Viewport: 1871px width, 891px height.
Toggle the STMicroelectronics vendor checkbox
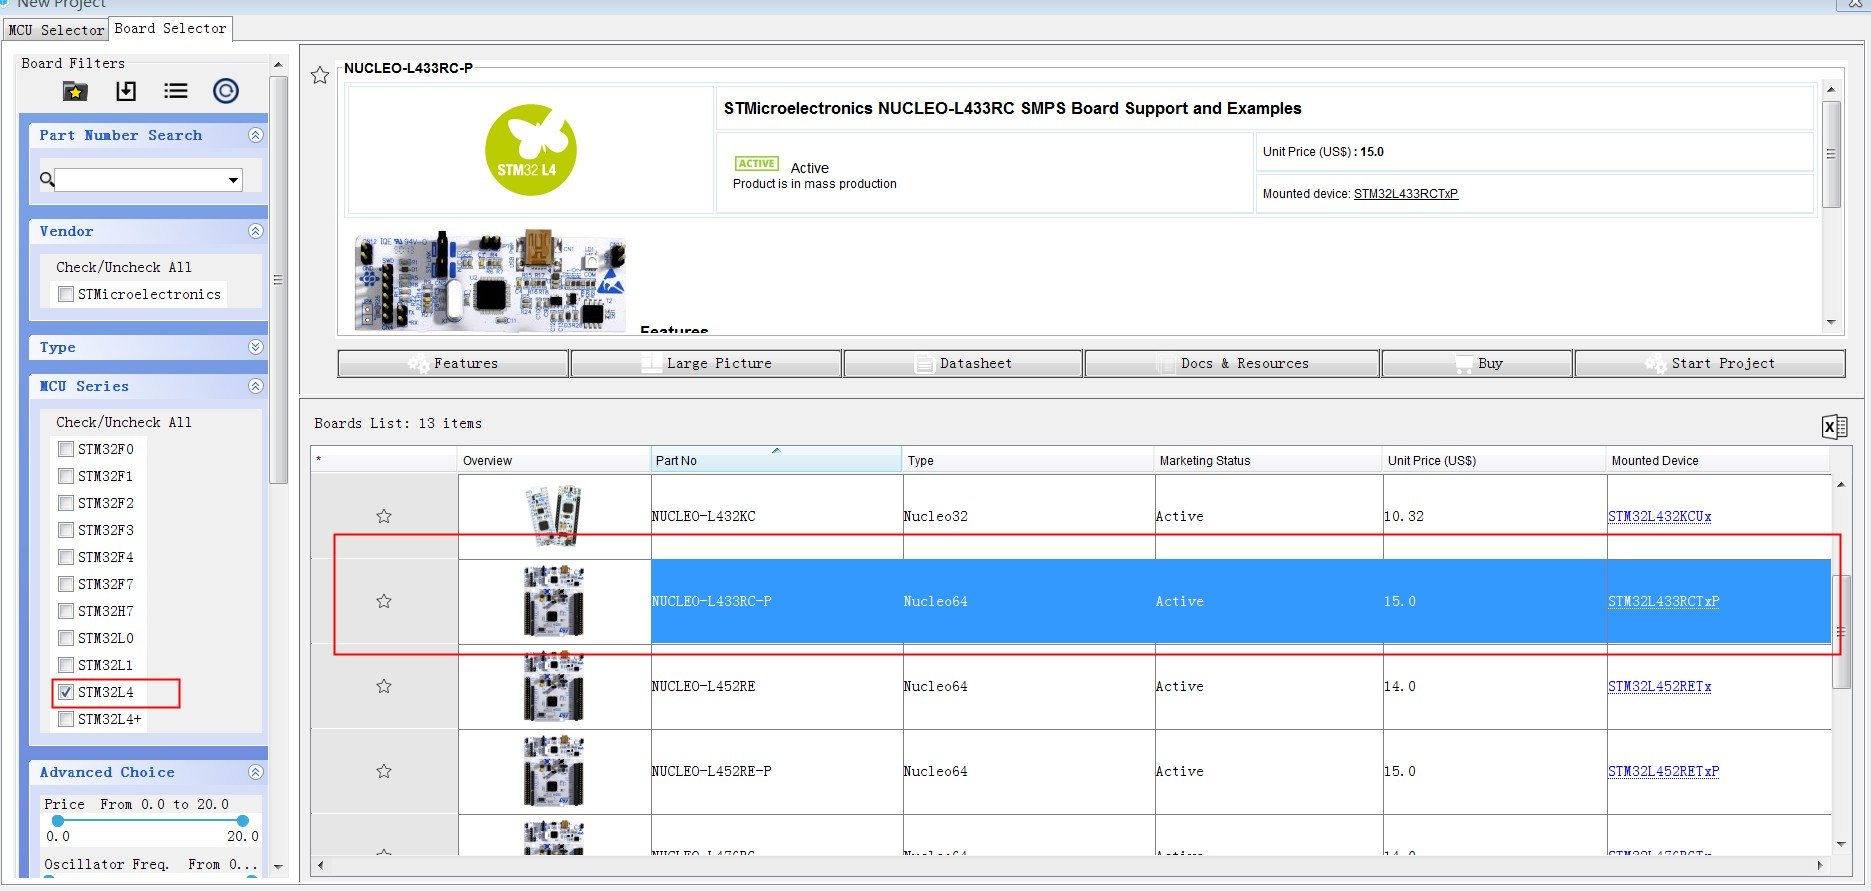click(66, 294)
